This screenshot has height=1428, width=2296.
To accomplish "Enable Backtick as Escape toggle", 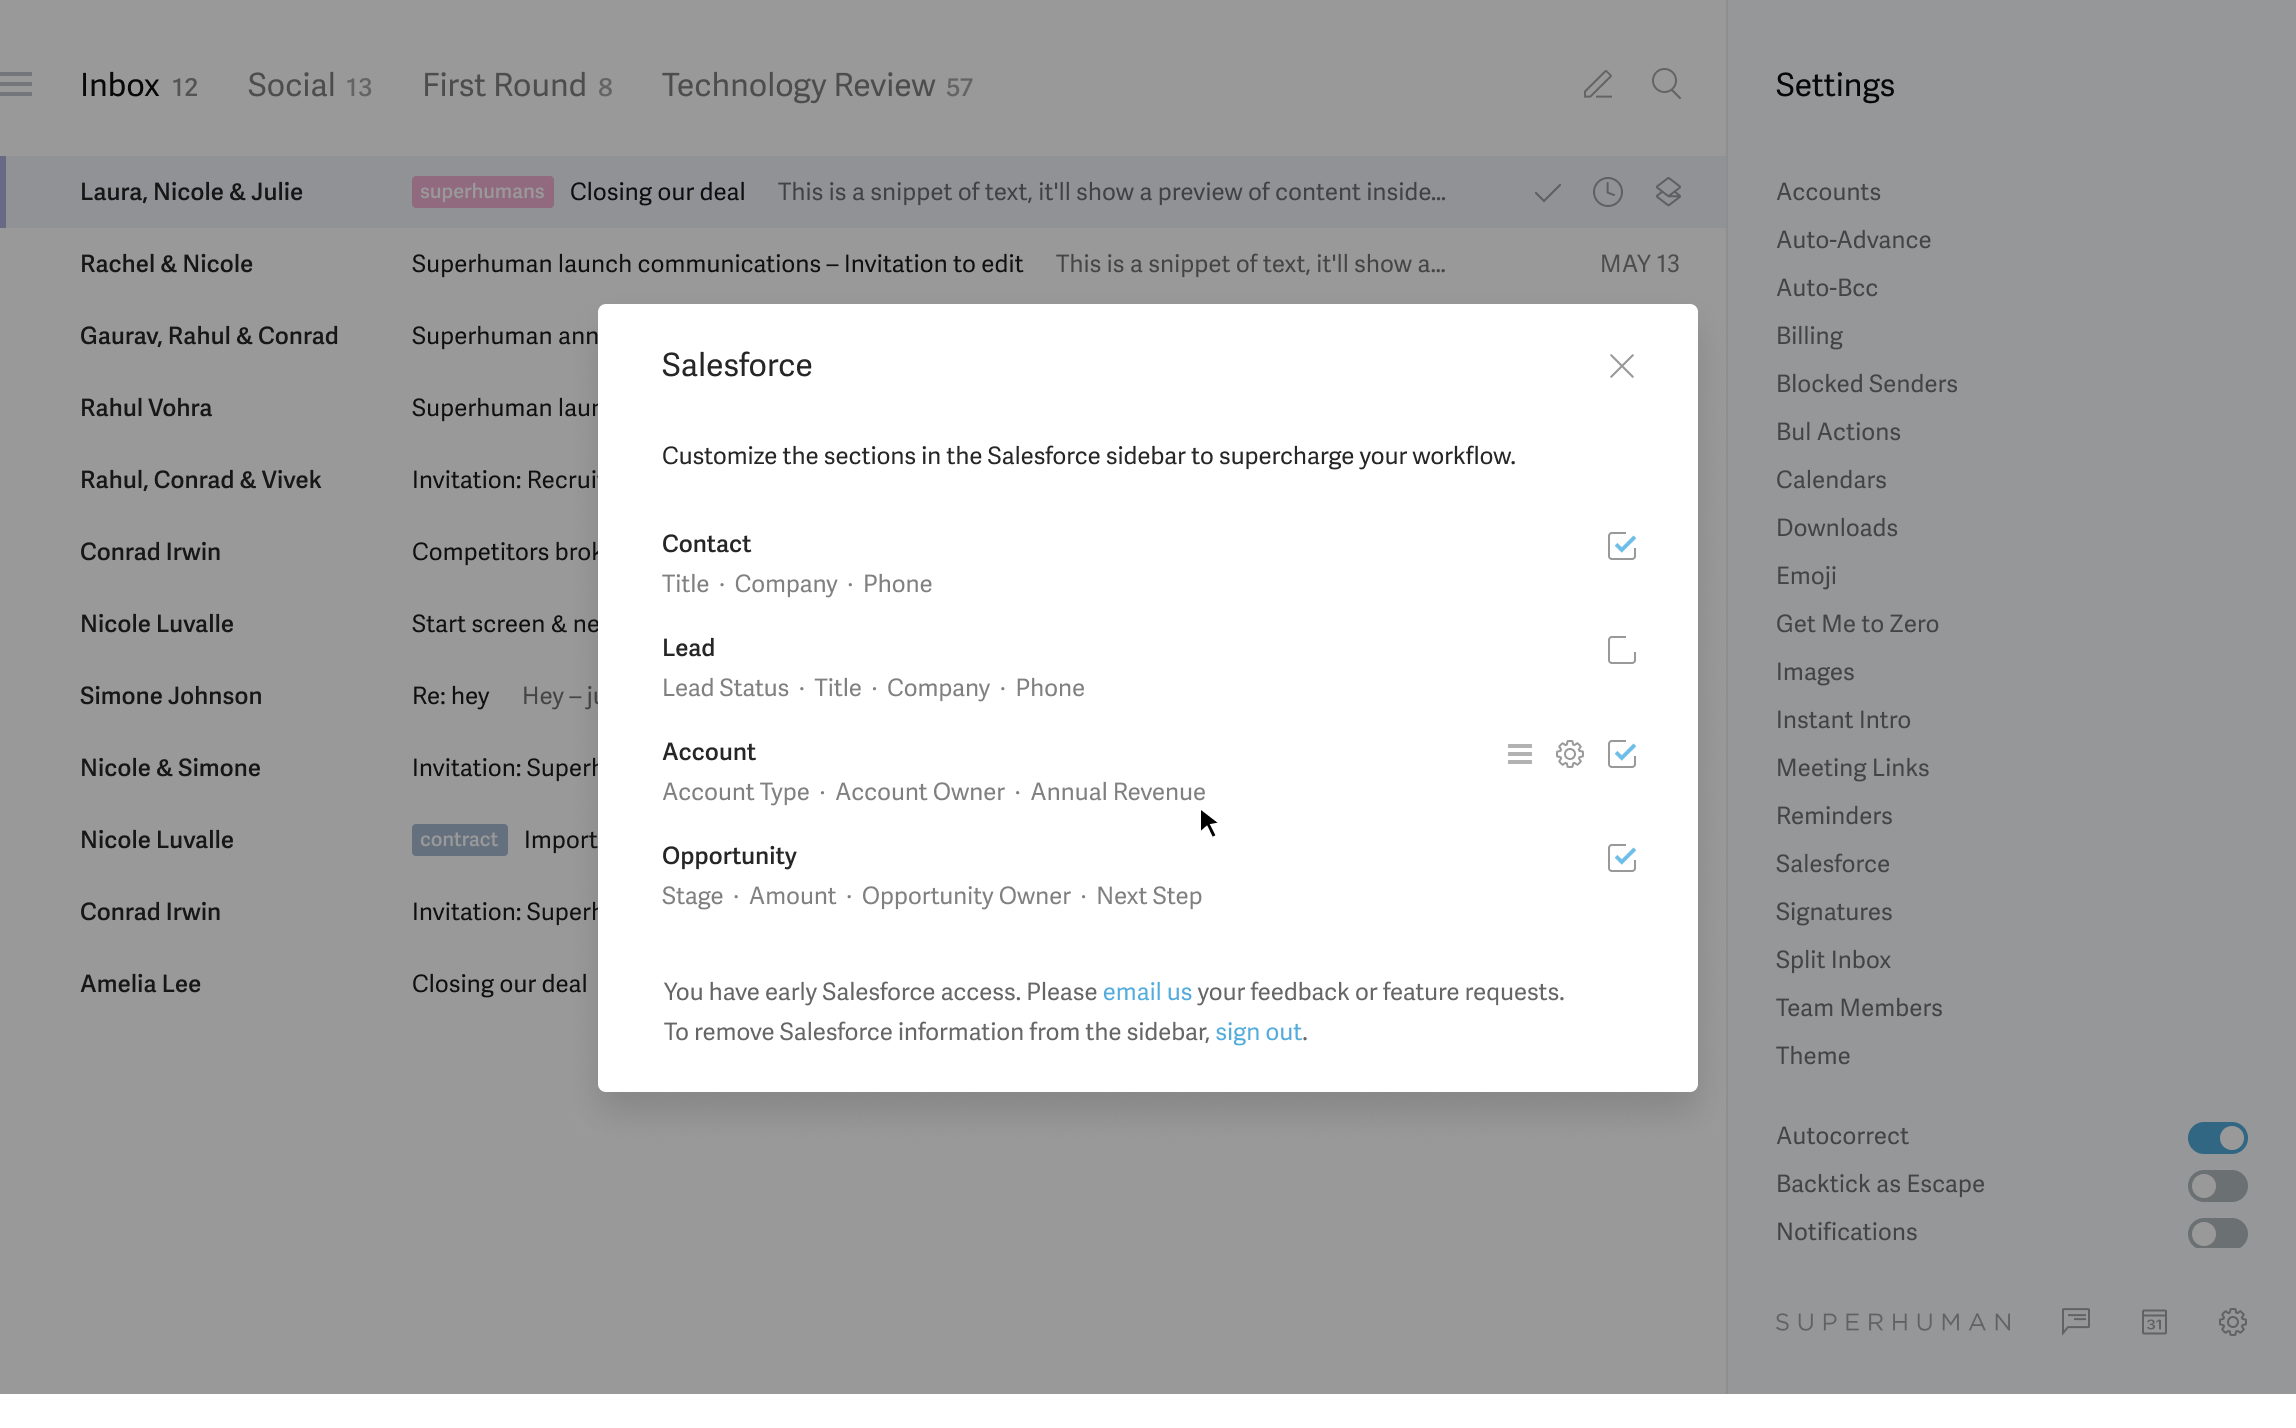I will pos(2218,1185).
